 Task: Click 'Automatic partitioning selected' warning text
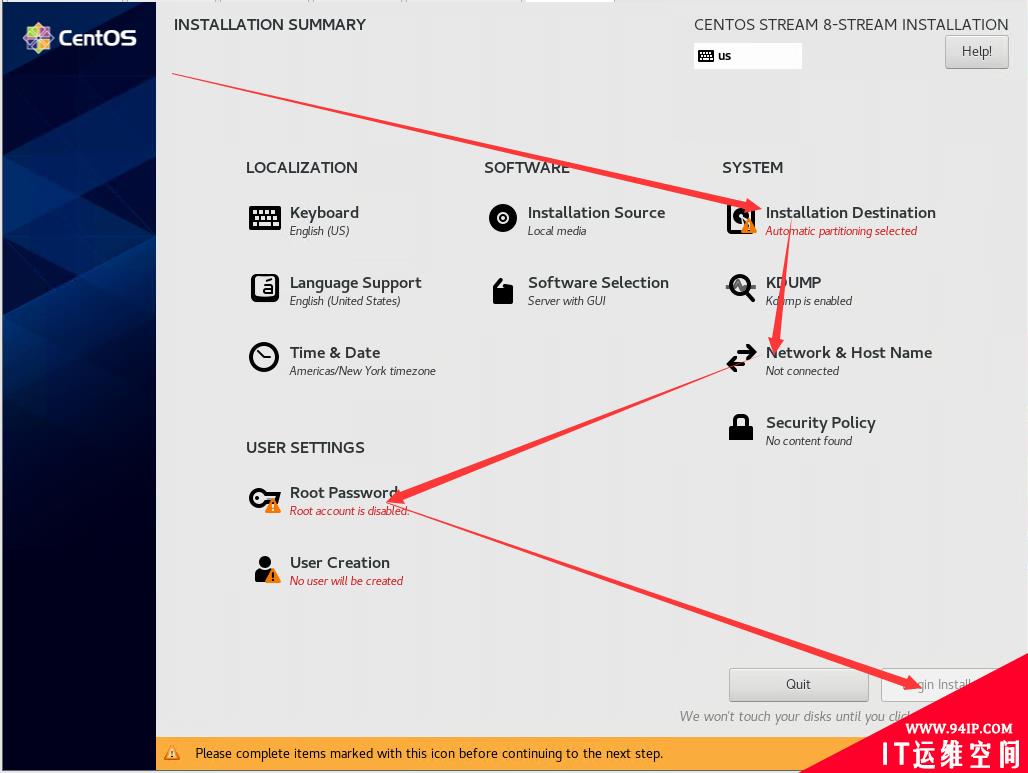coord(841,231)
